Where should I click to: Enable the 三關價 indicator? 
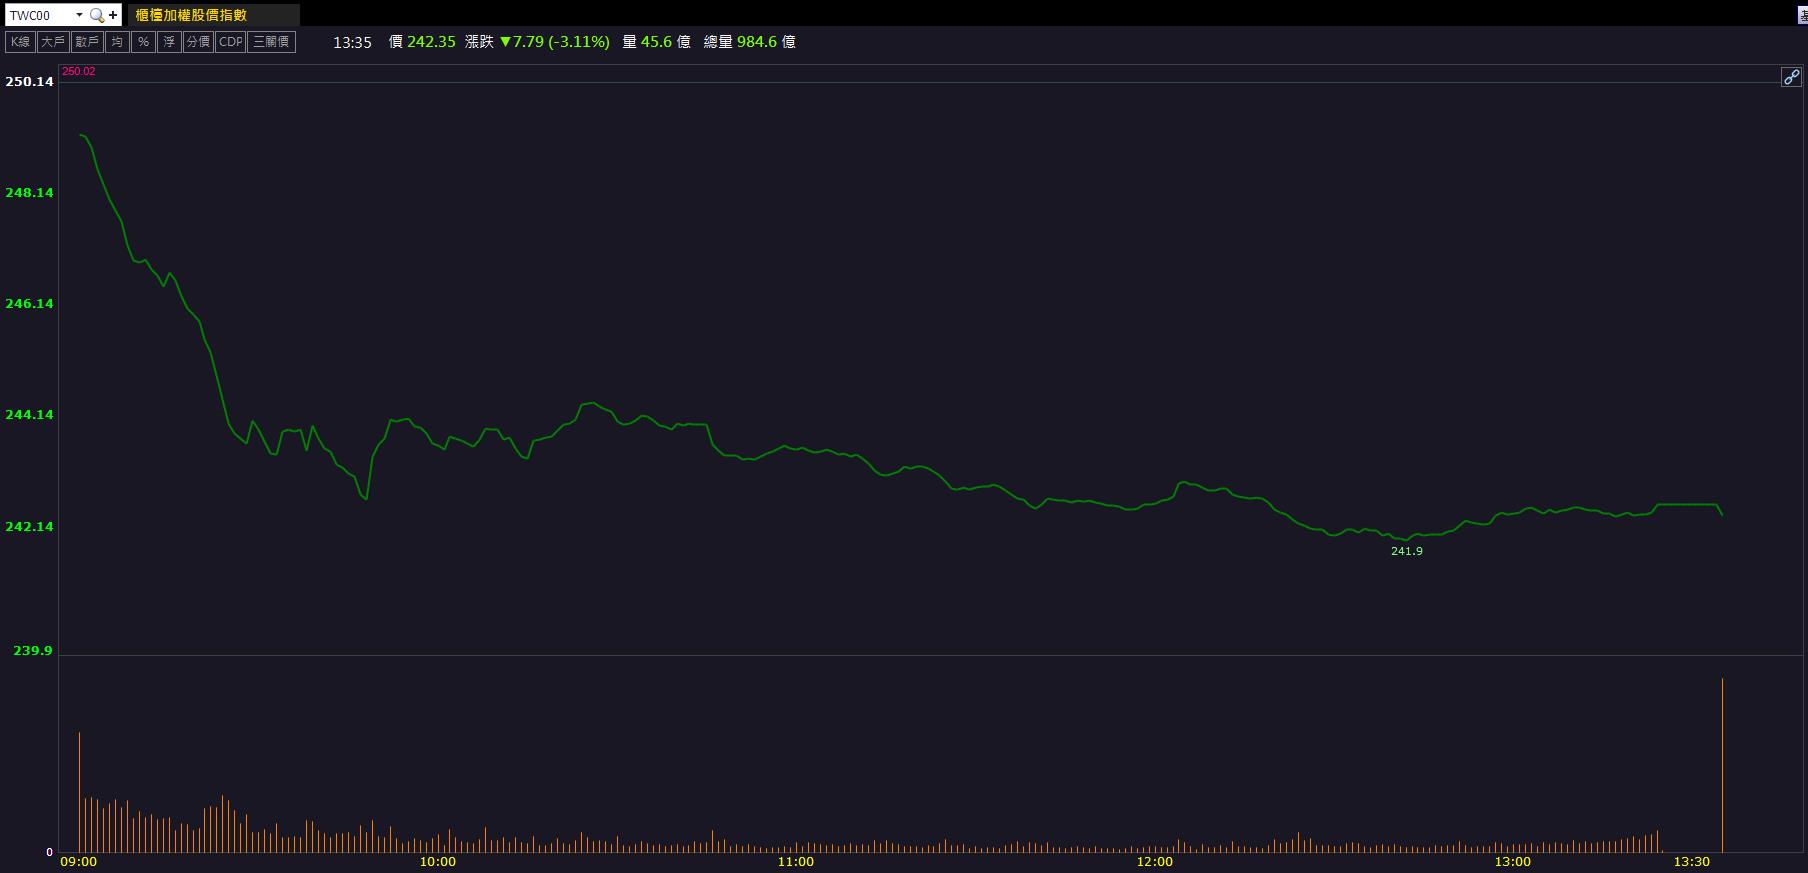[x=271, y=42]
